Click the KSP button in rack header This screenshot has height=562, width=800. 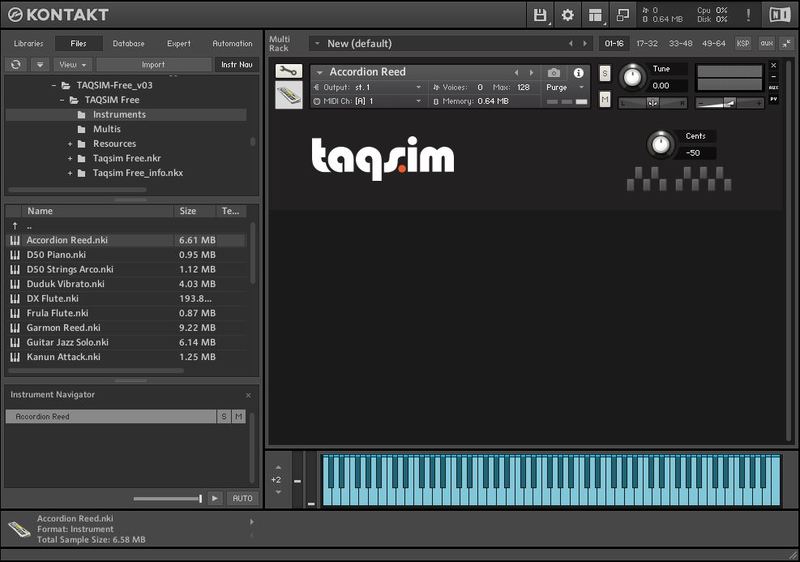[x=743, y=43]
